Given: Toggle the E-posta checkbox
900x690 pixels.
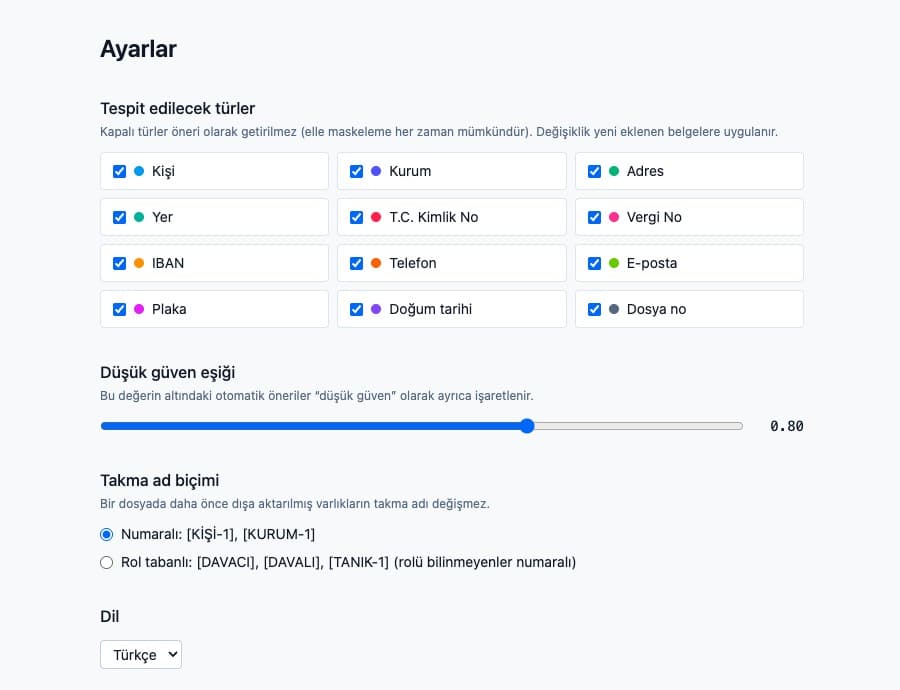Looking at the screenshot, I should pos(595,263).
